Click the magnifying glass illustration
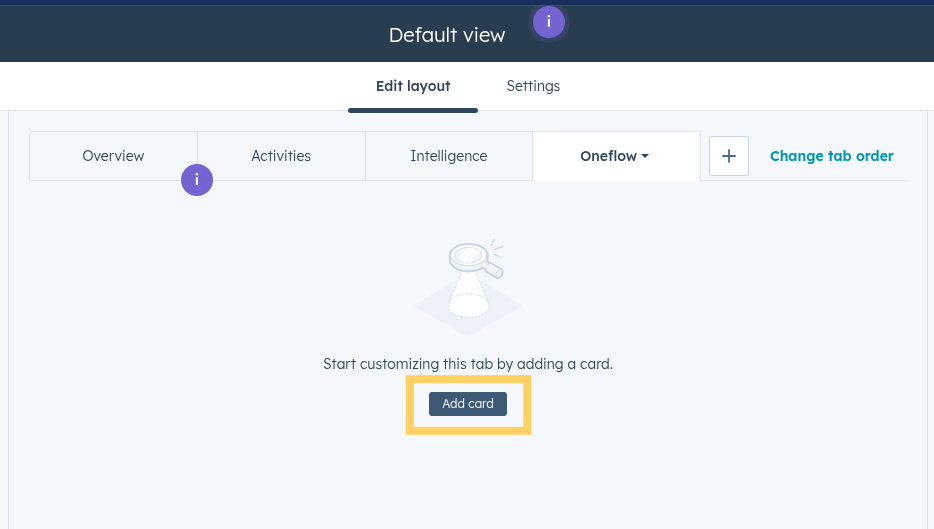Viewport: 934px width, 529px height. click(x=476, y=259)
